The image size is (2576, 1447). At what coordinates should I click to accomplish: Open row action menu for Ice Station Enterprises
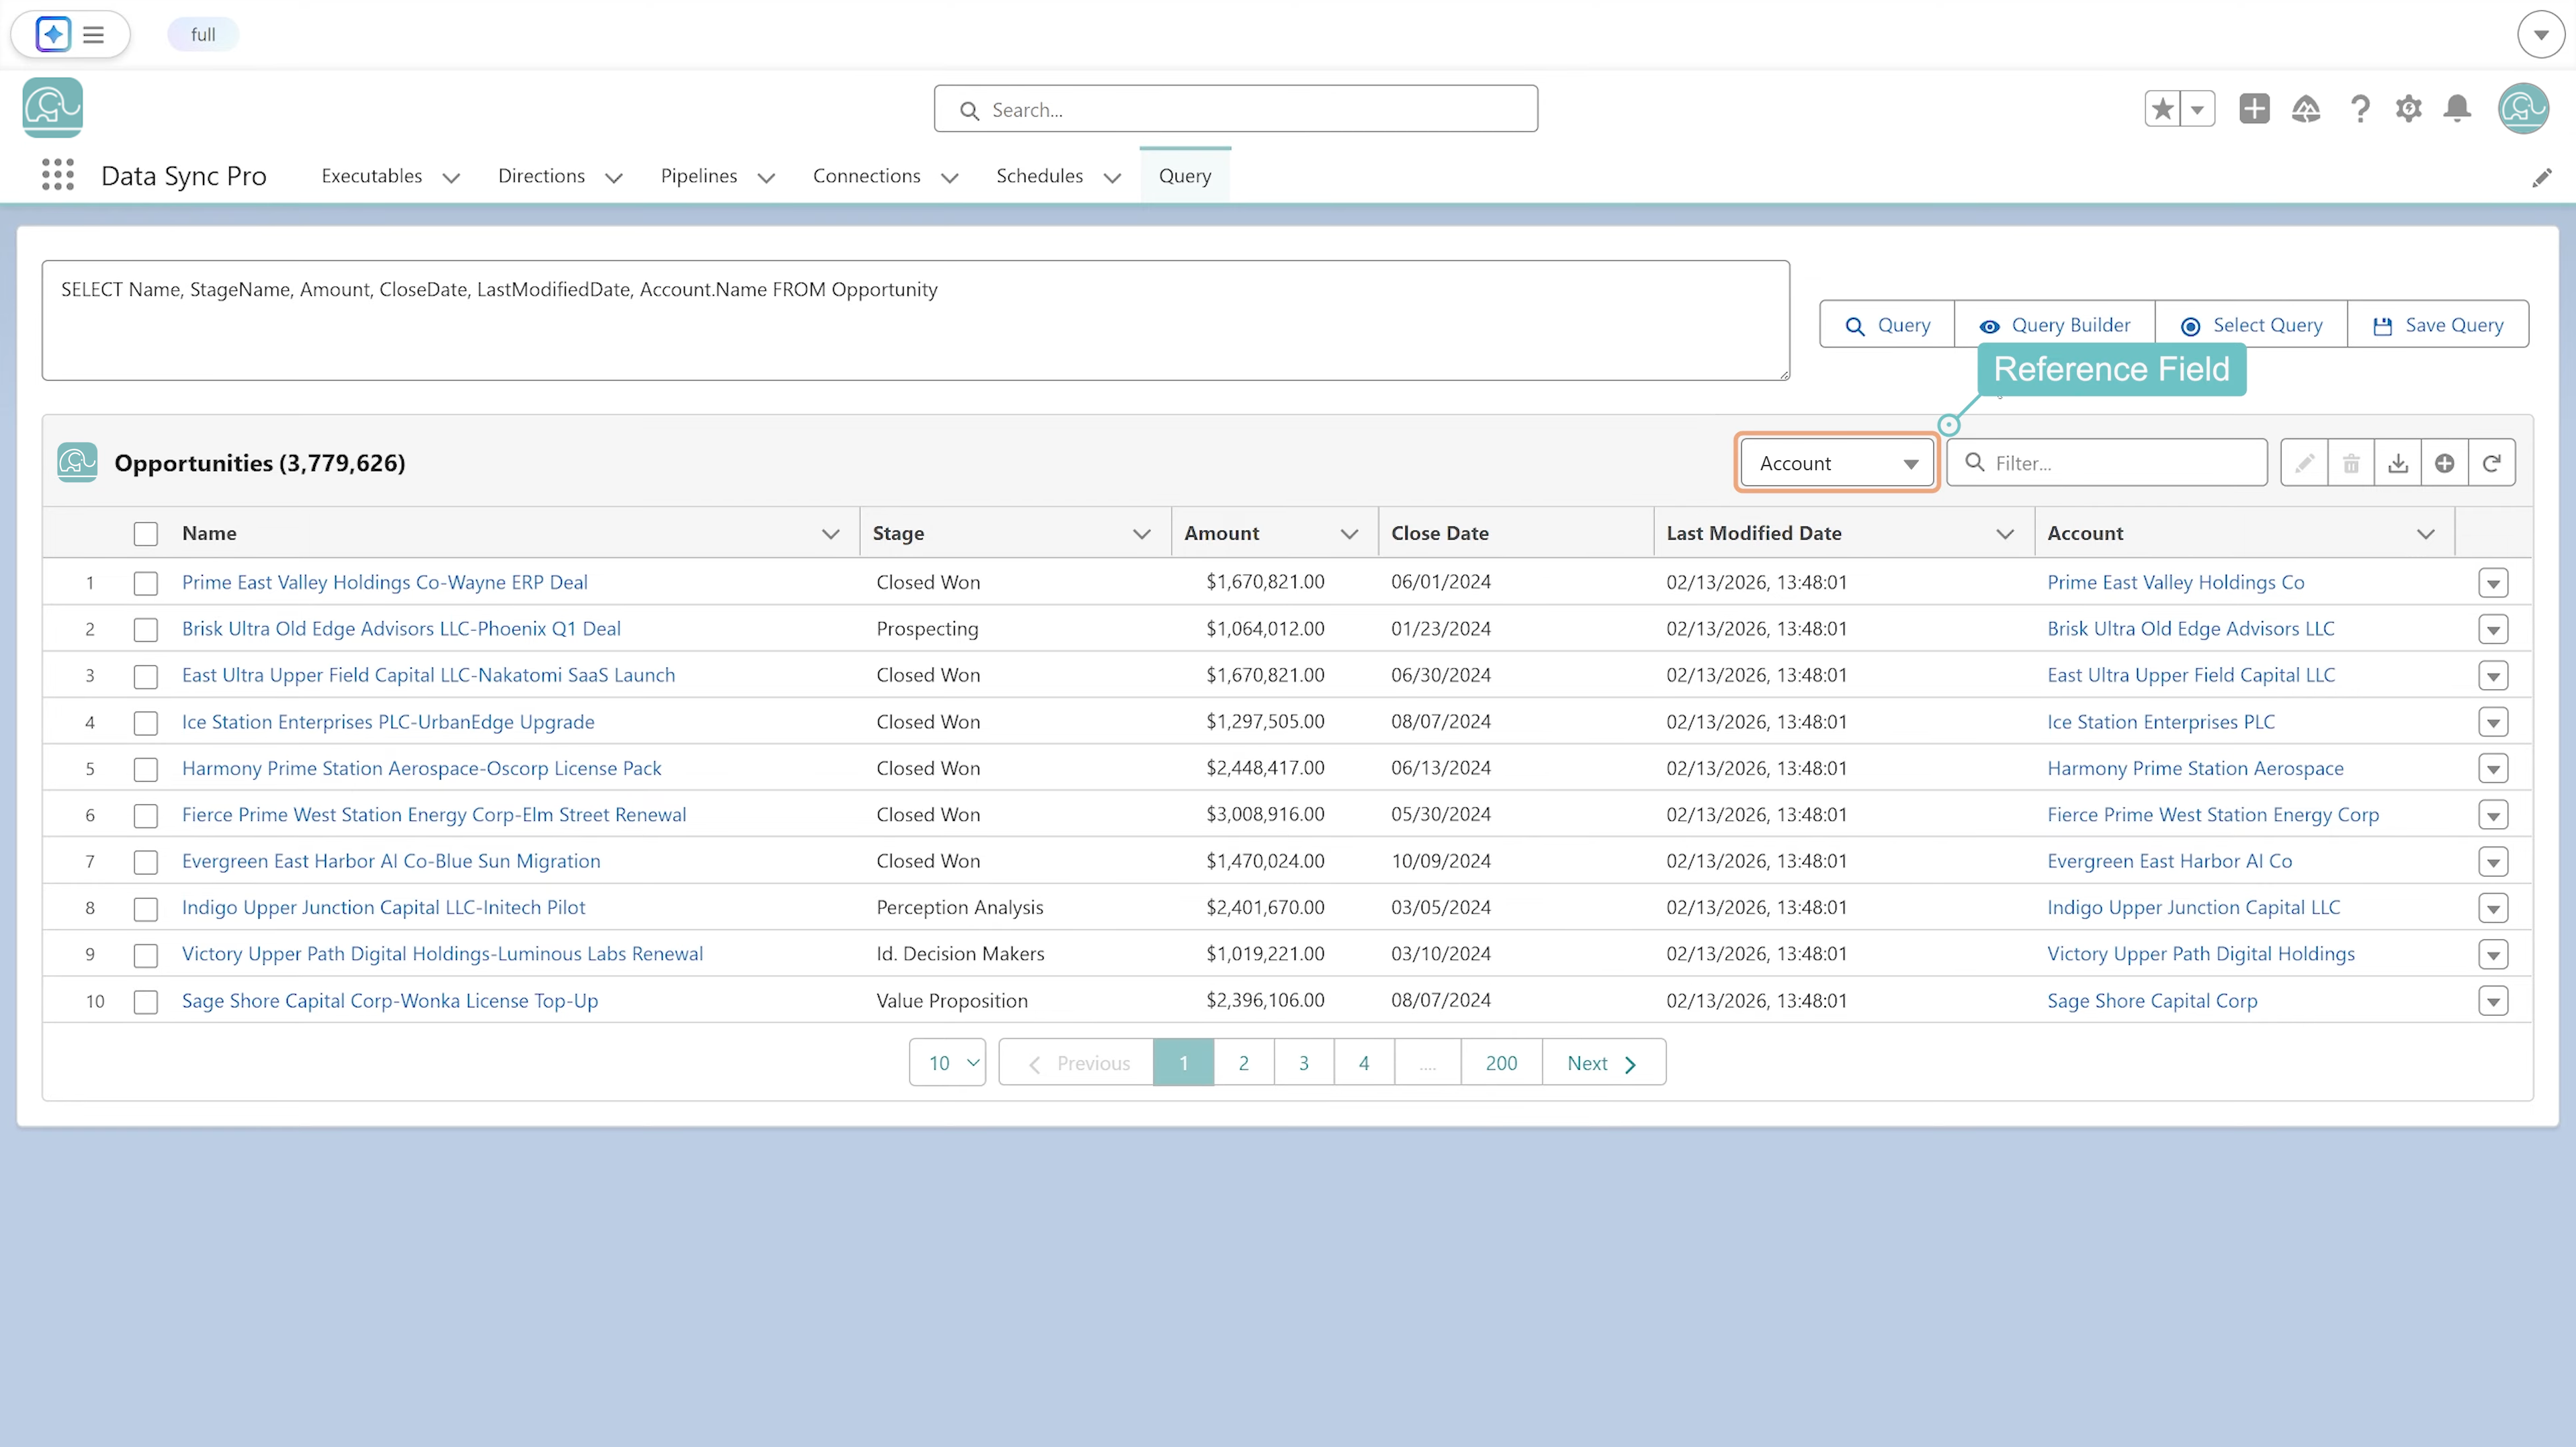2493,722
